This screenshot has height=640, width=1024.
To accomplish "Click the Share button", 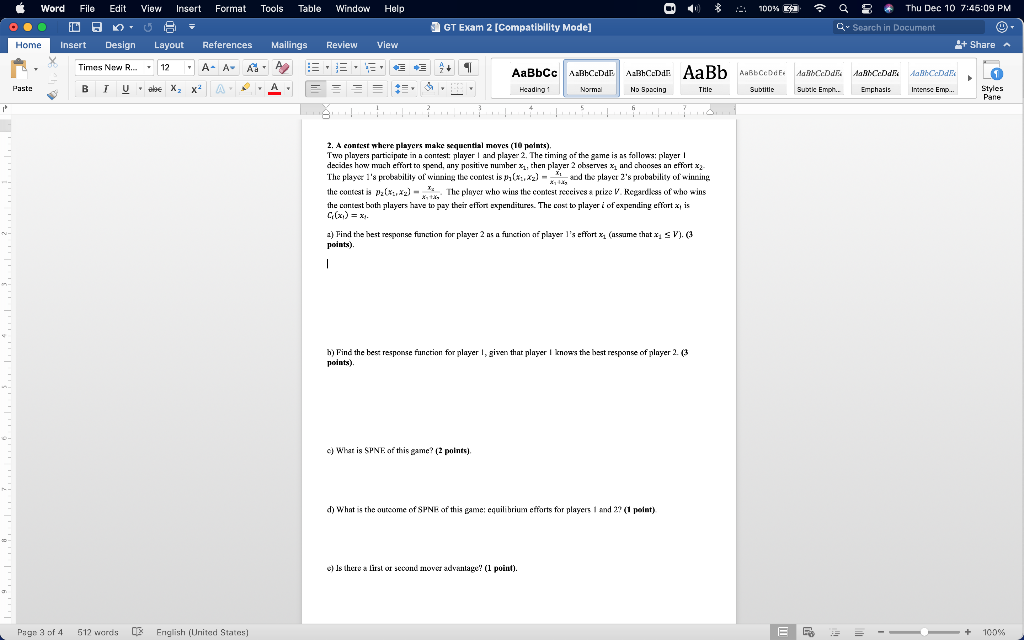I will [975, 45].
